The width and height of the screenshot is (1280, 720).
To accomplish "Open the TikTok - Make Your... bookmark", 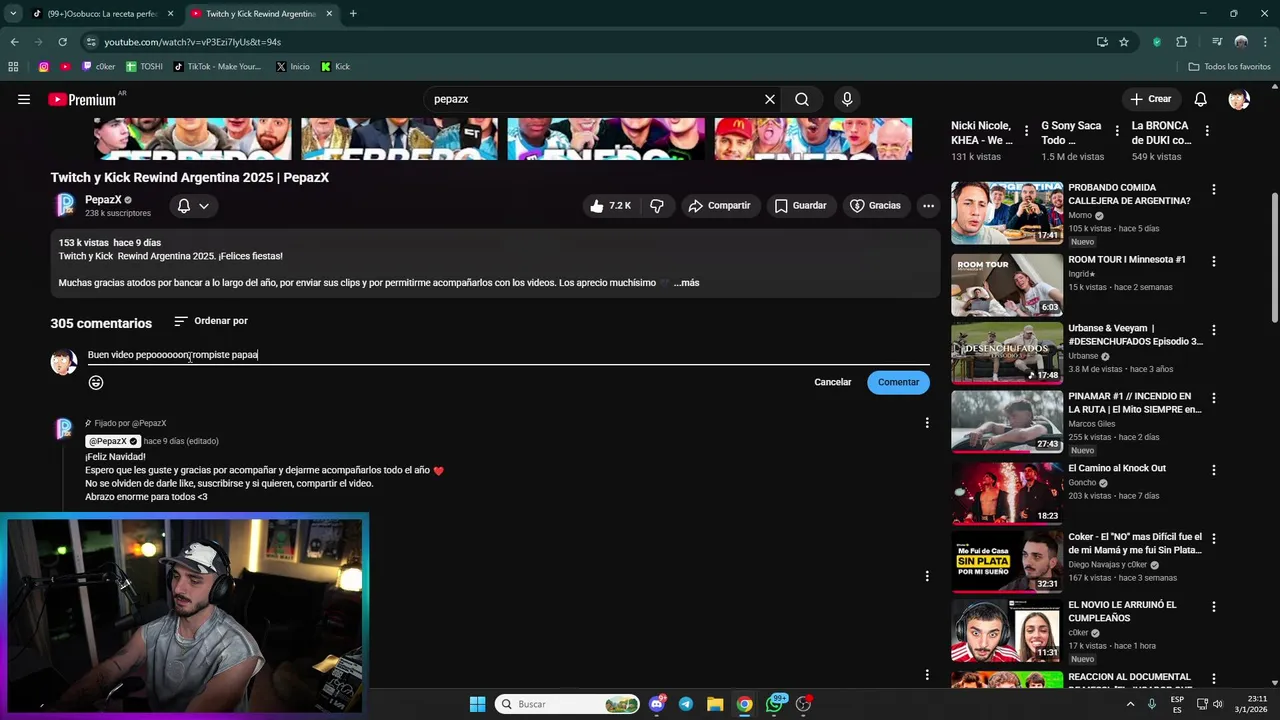I will pos(217,67).
